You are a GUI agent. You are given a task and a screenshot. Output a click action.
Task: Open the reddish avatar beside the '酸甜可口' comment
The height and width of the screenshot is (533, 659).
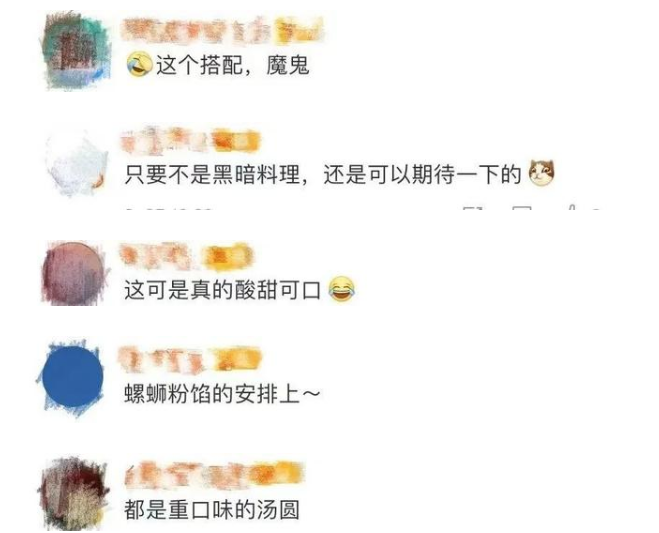pos(74,273)
